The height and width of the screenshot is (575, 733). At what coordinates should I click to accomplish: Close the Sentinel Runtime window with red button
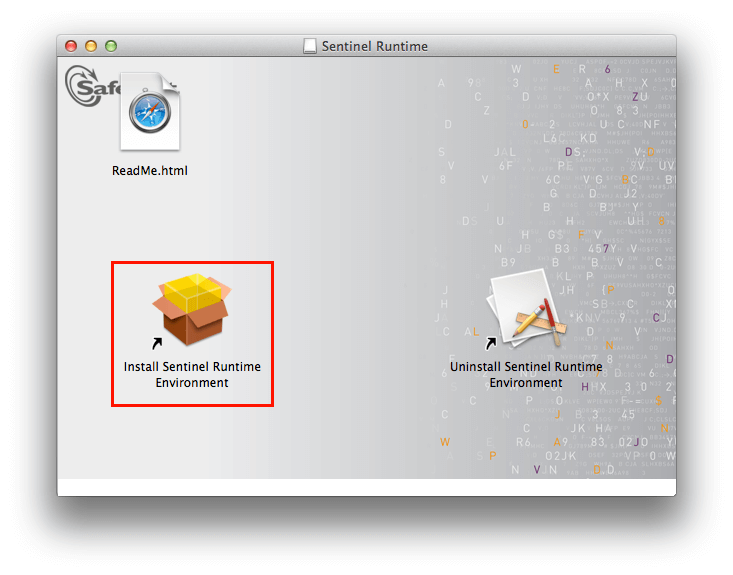[71, 46]
